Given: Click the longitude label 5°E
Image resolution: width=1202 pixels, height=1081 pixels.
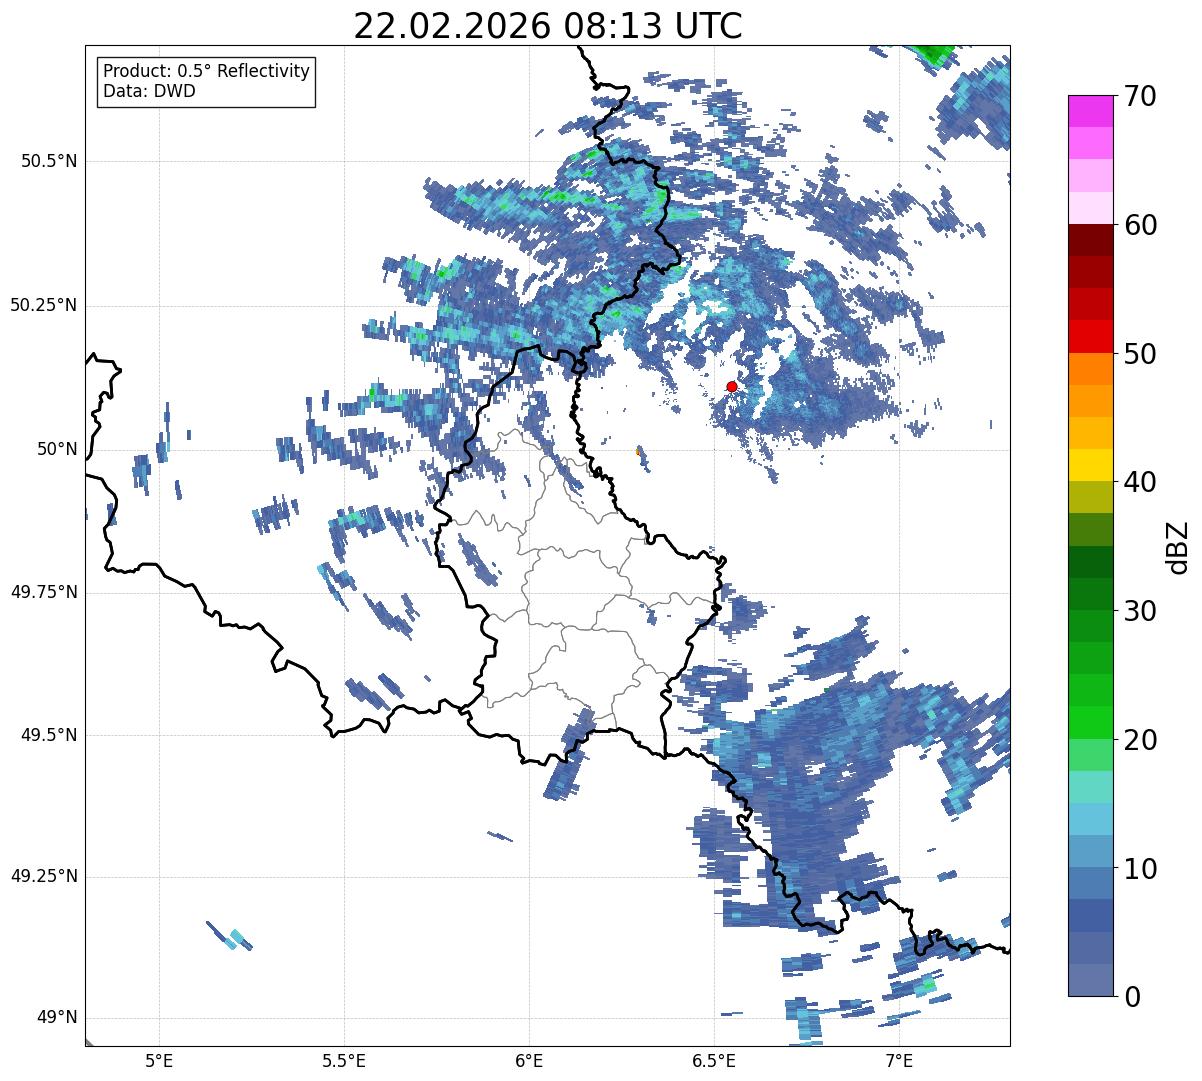Looking at the screenshot, I should (159, 1062).
